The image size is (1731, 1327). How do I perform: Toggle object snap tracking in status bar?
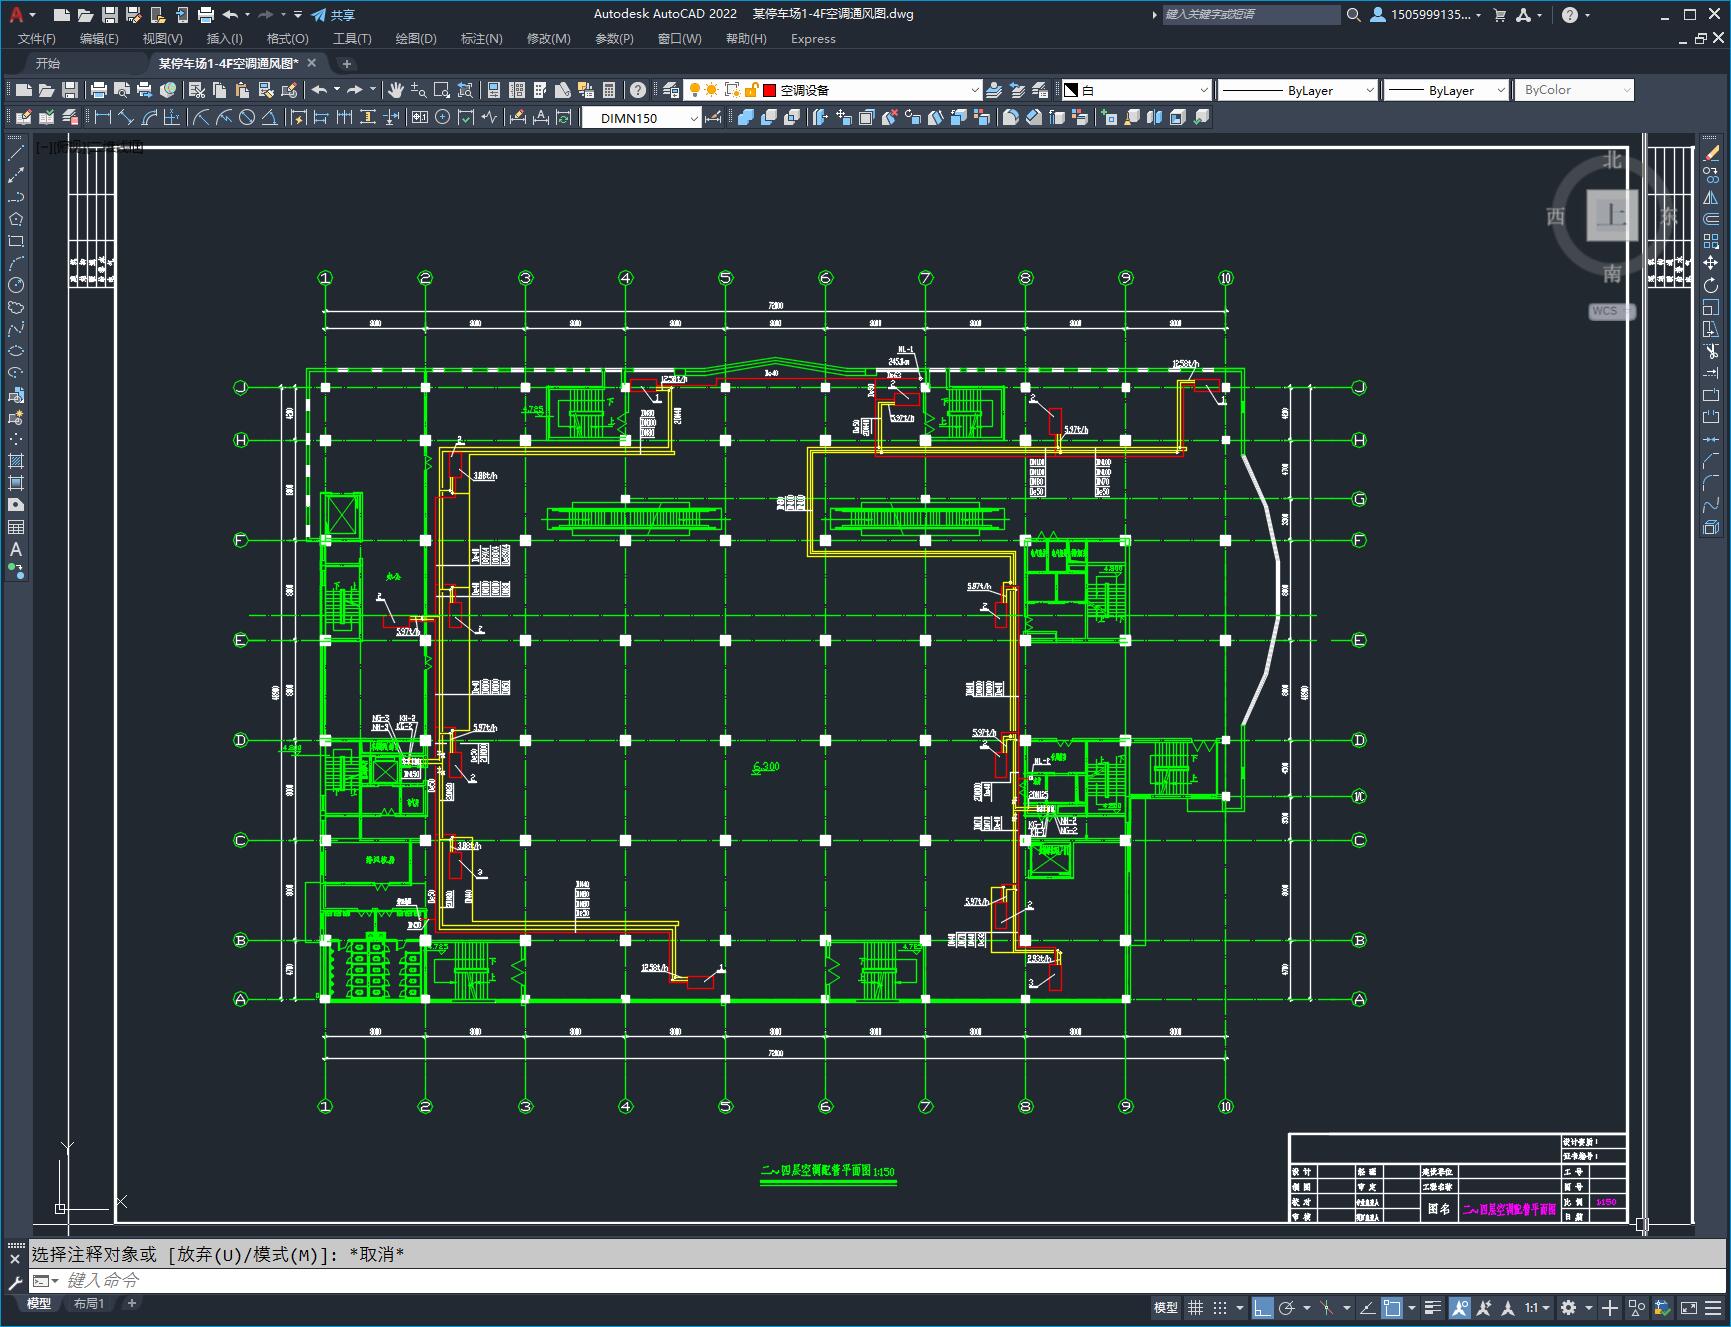1367,1307
